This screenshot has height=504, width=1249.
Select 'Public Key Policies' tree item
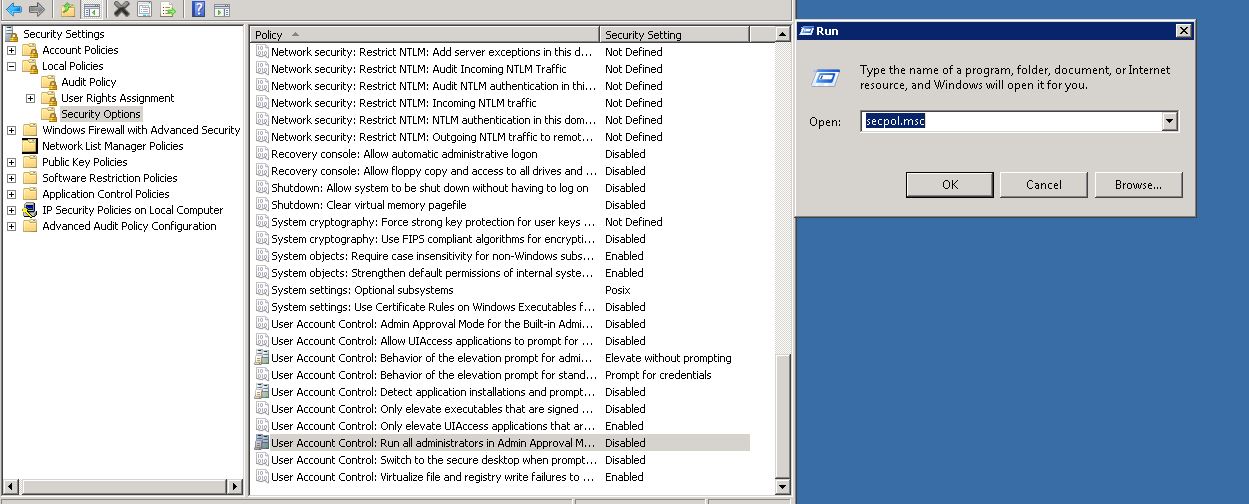pos(85,162)
